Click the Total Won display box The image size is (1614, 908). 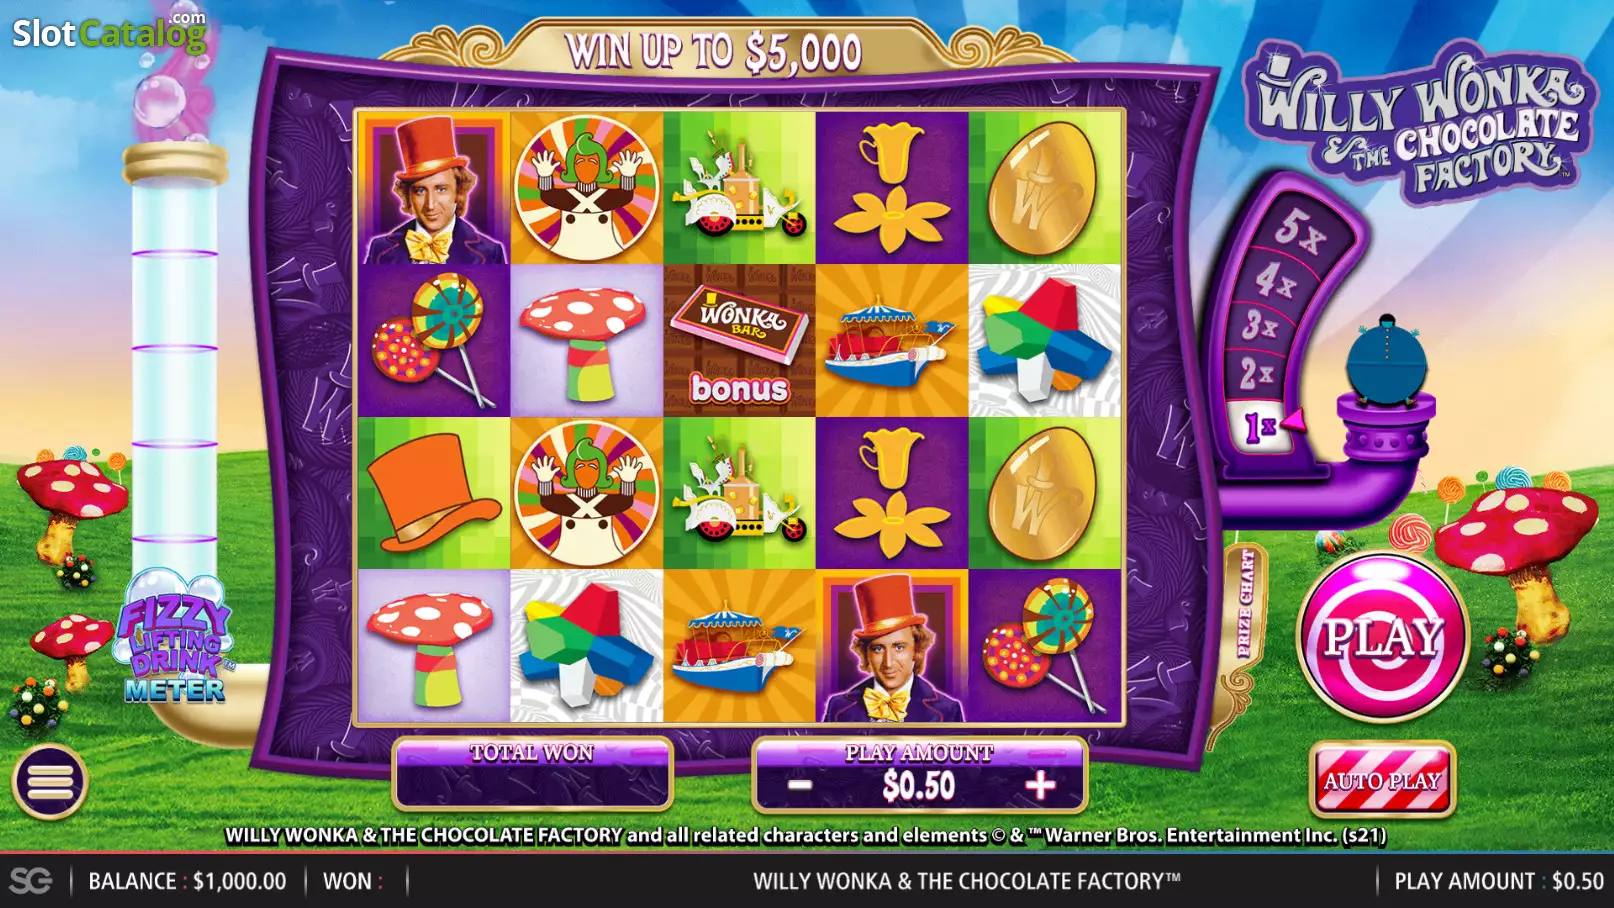[533, 773]
